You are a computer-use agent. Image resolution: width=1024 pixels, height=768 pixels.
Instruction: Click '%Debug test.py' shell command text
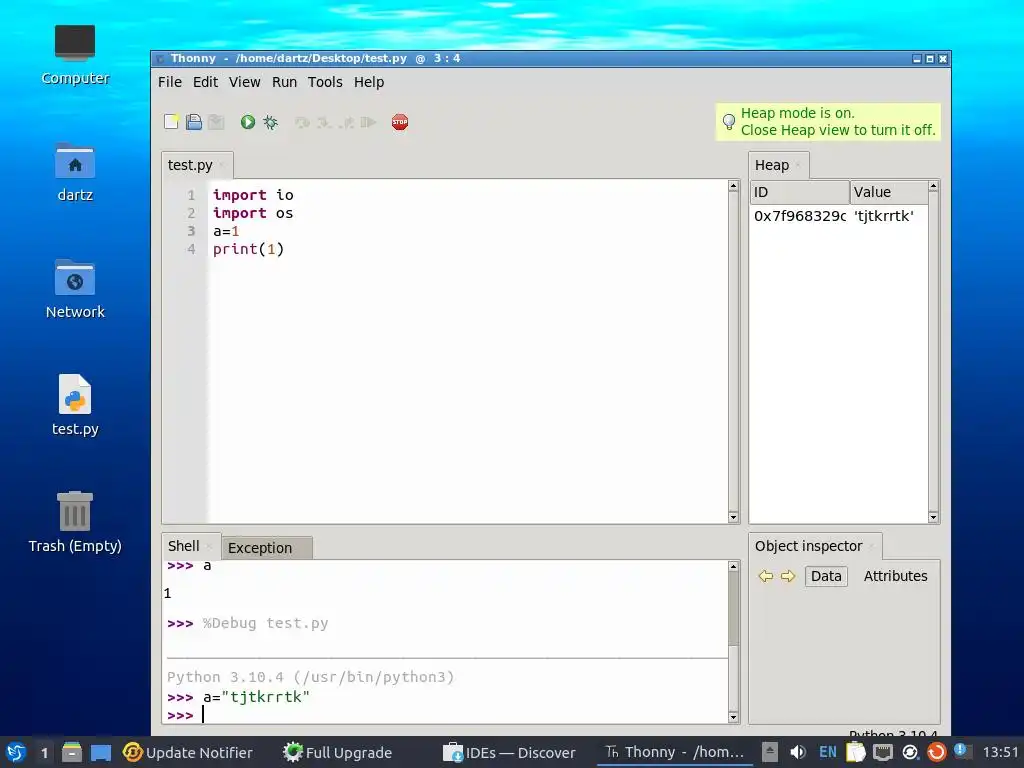(265, 623)
